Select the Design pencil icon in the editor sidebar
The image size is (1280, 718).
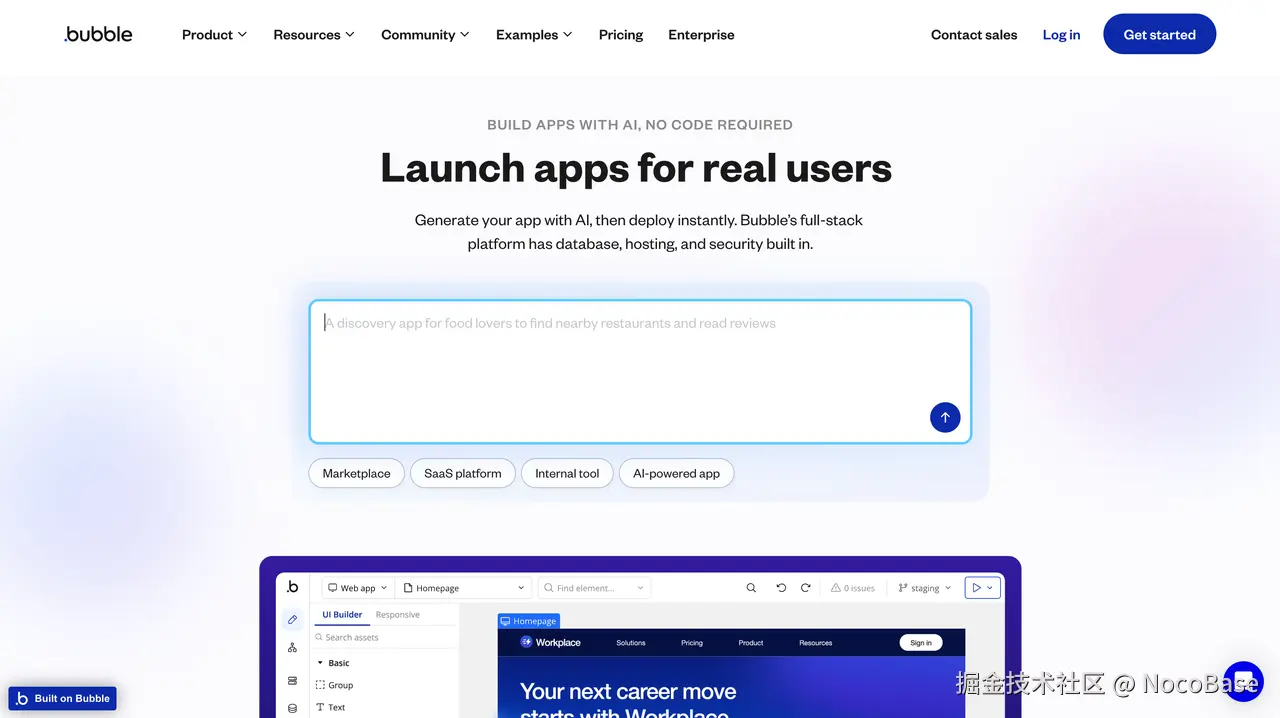[x=292, y=619]
